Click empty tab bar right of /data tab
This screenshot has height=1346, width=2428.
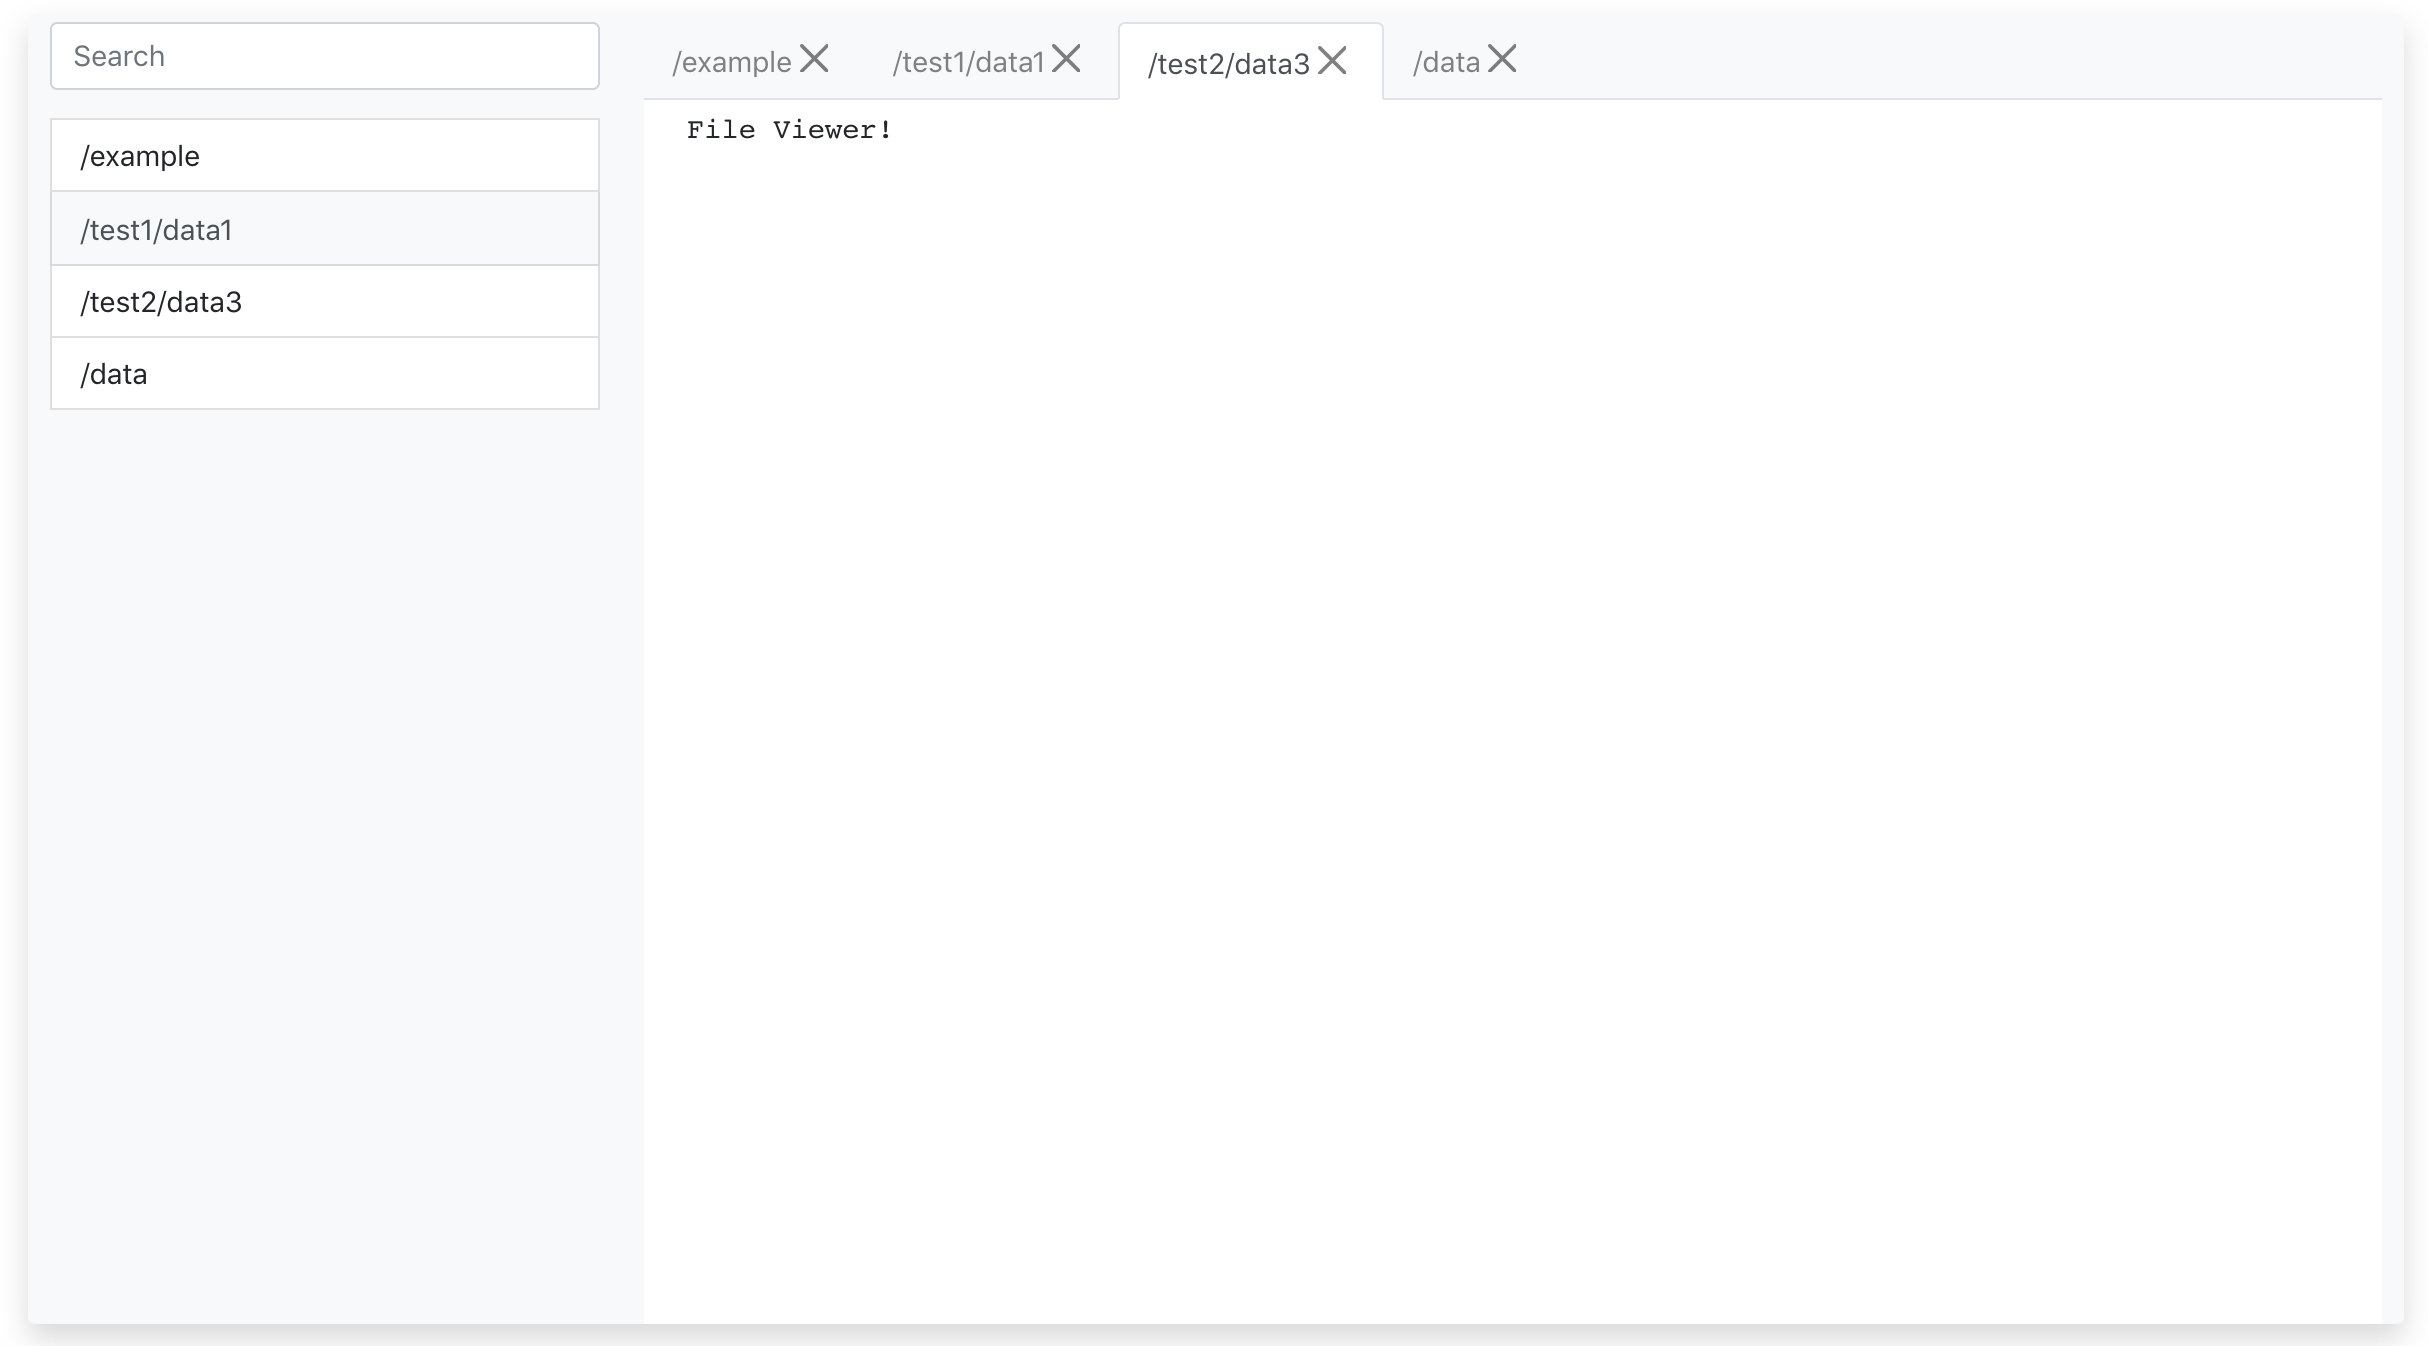point(1950,60)
